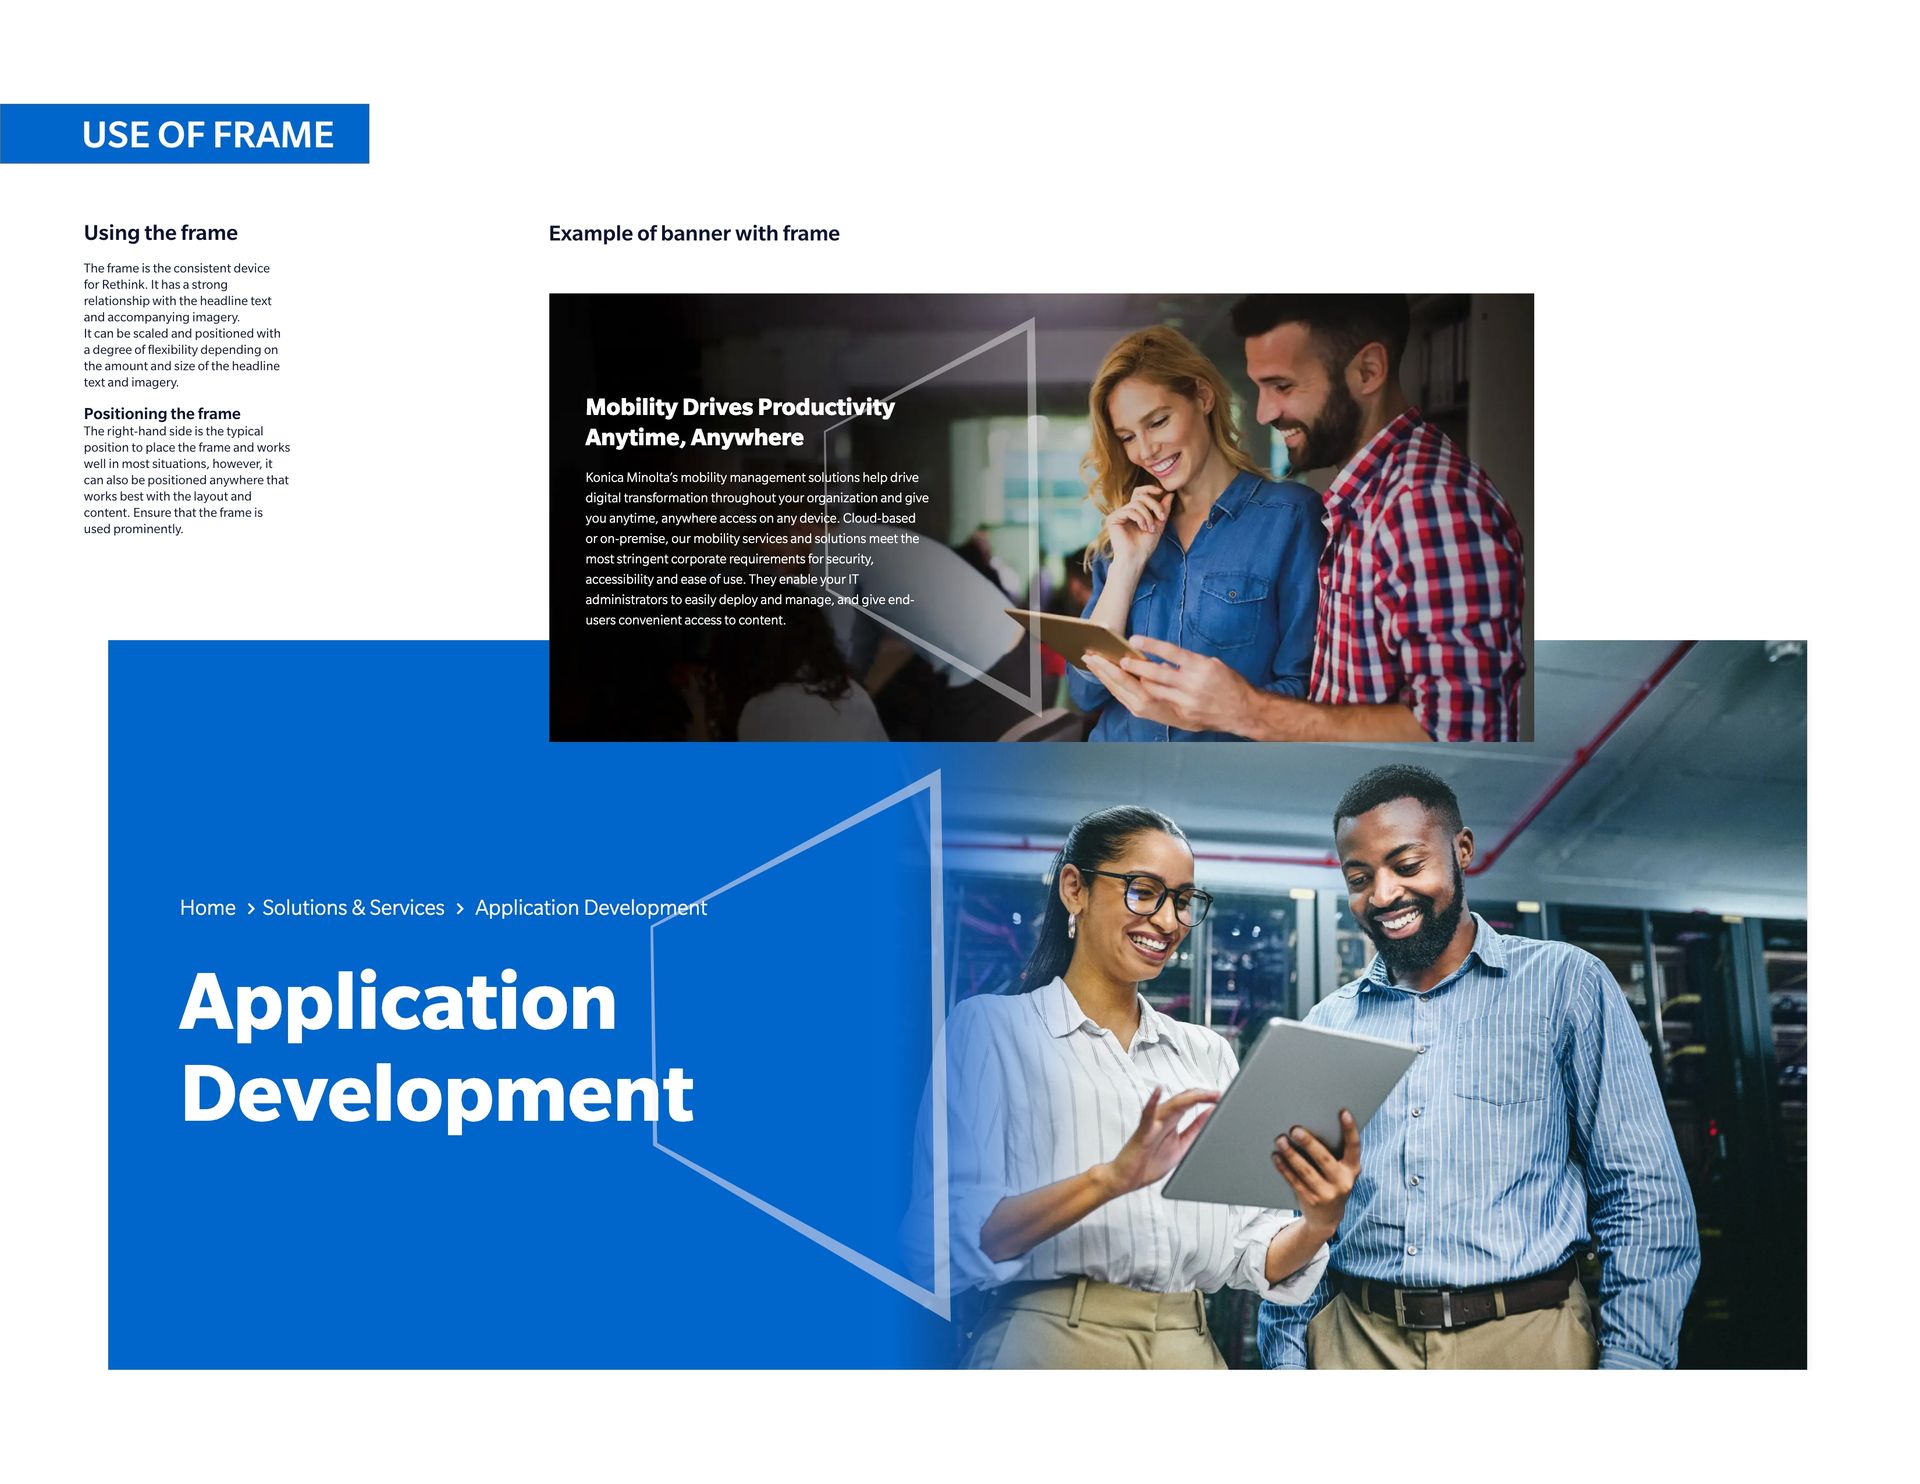The height and width of the screenshot is (1484, 1920).
Task: Select the Positioning the frame subheading
Action: [x=162, y=414]
